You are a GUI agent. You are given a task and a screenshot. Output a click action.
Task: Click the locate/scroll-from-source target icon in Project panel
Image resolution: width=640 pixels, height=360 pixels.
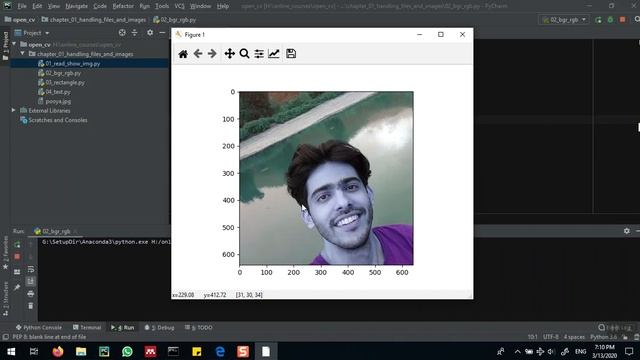click(122, 33)
